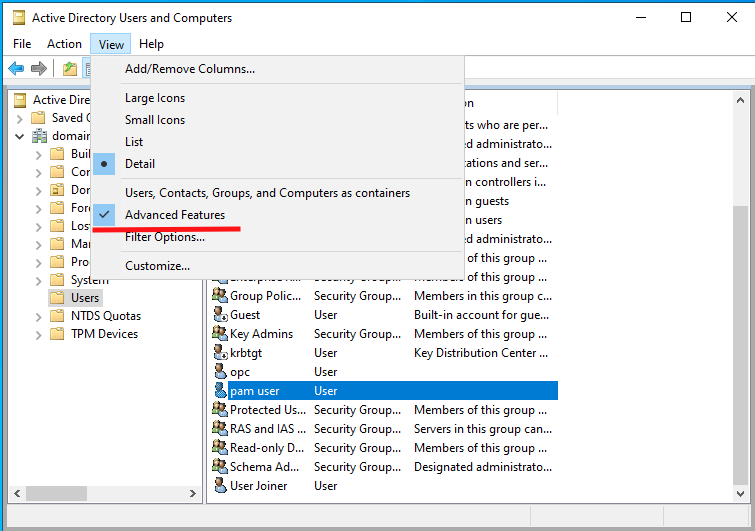The image size is (755, 531).
Task: Click the Forward arrow toolbar icon
Action: click(x=39, y=68)
